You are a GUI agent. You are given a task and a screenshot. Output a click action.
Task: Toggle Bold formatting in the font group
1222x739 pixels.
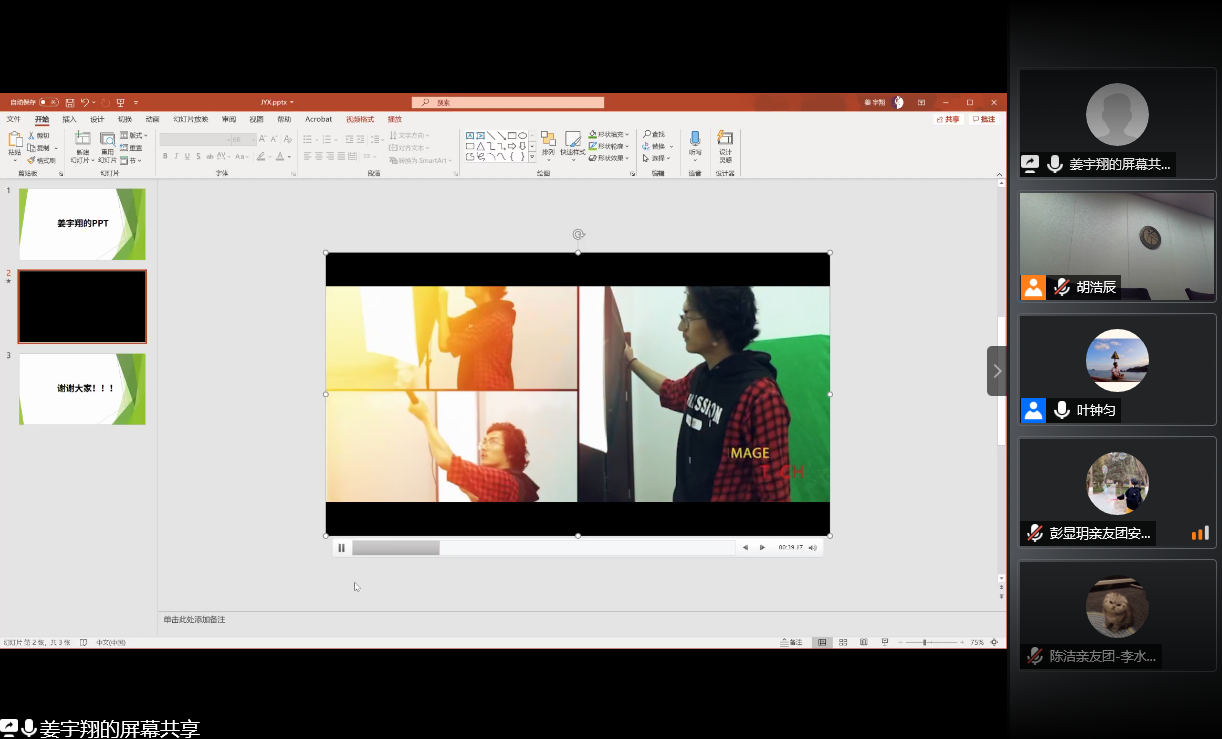tap(165, 156)
